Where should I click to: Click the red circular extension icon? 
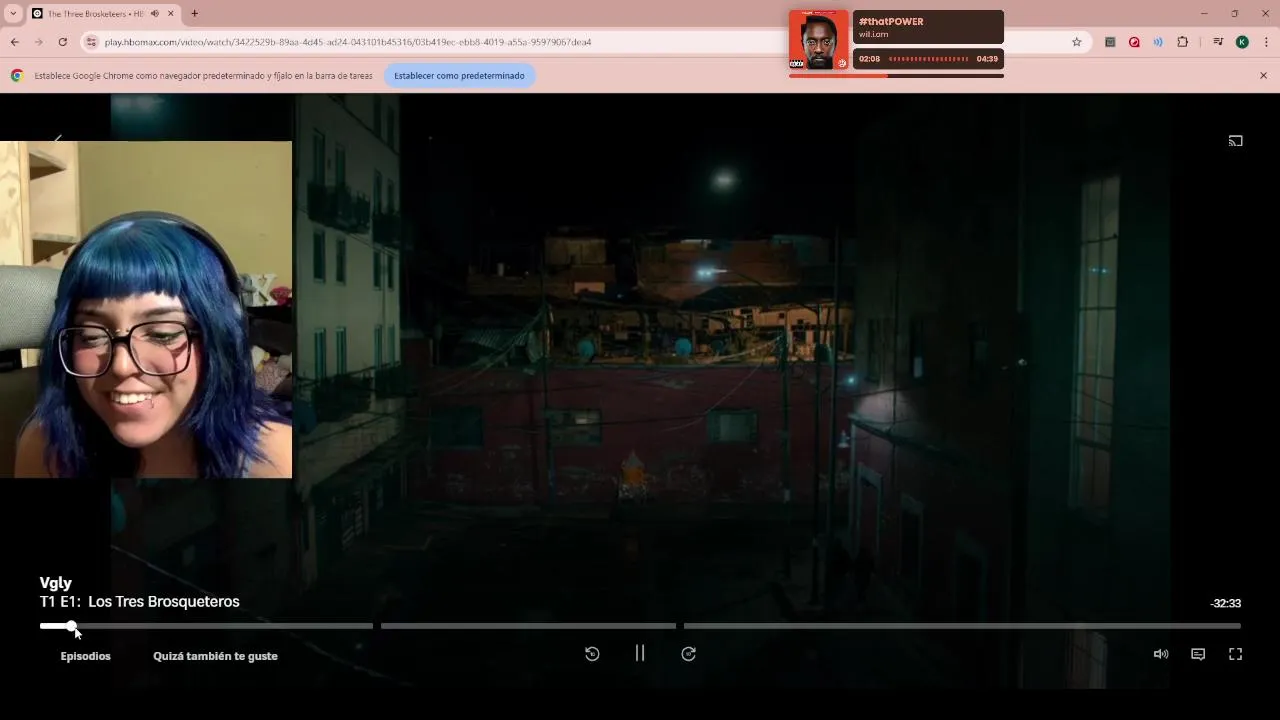click(x=1134, y=42)
